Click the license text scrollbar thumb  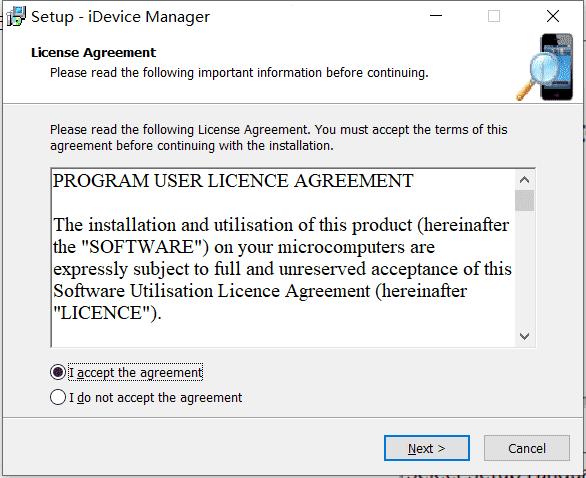click(x=524, y=201)
